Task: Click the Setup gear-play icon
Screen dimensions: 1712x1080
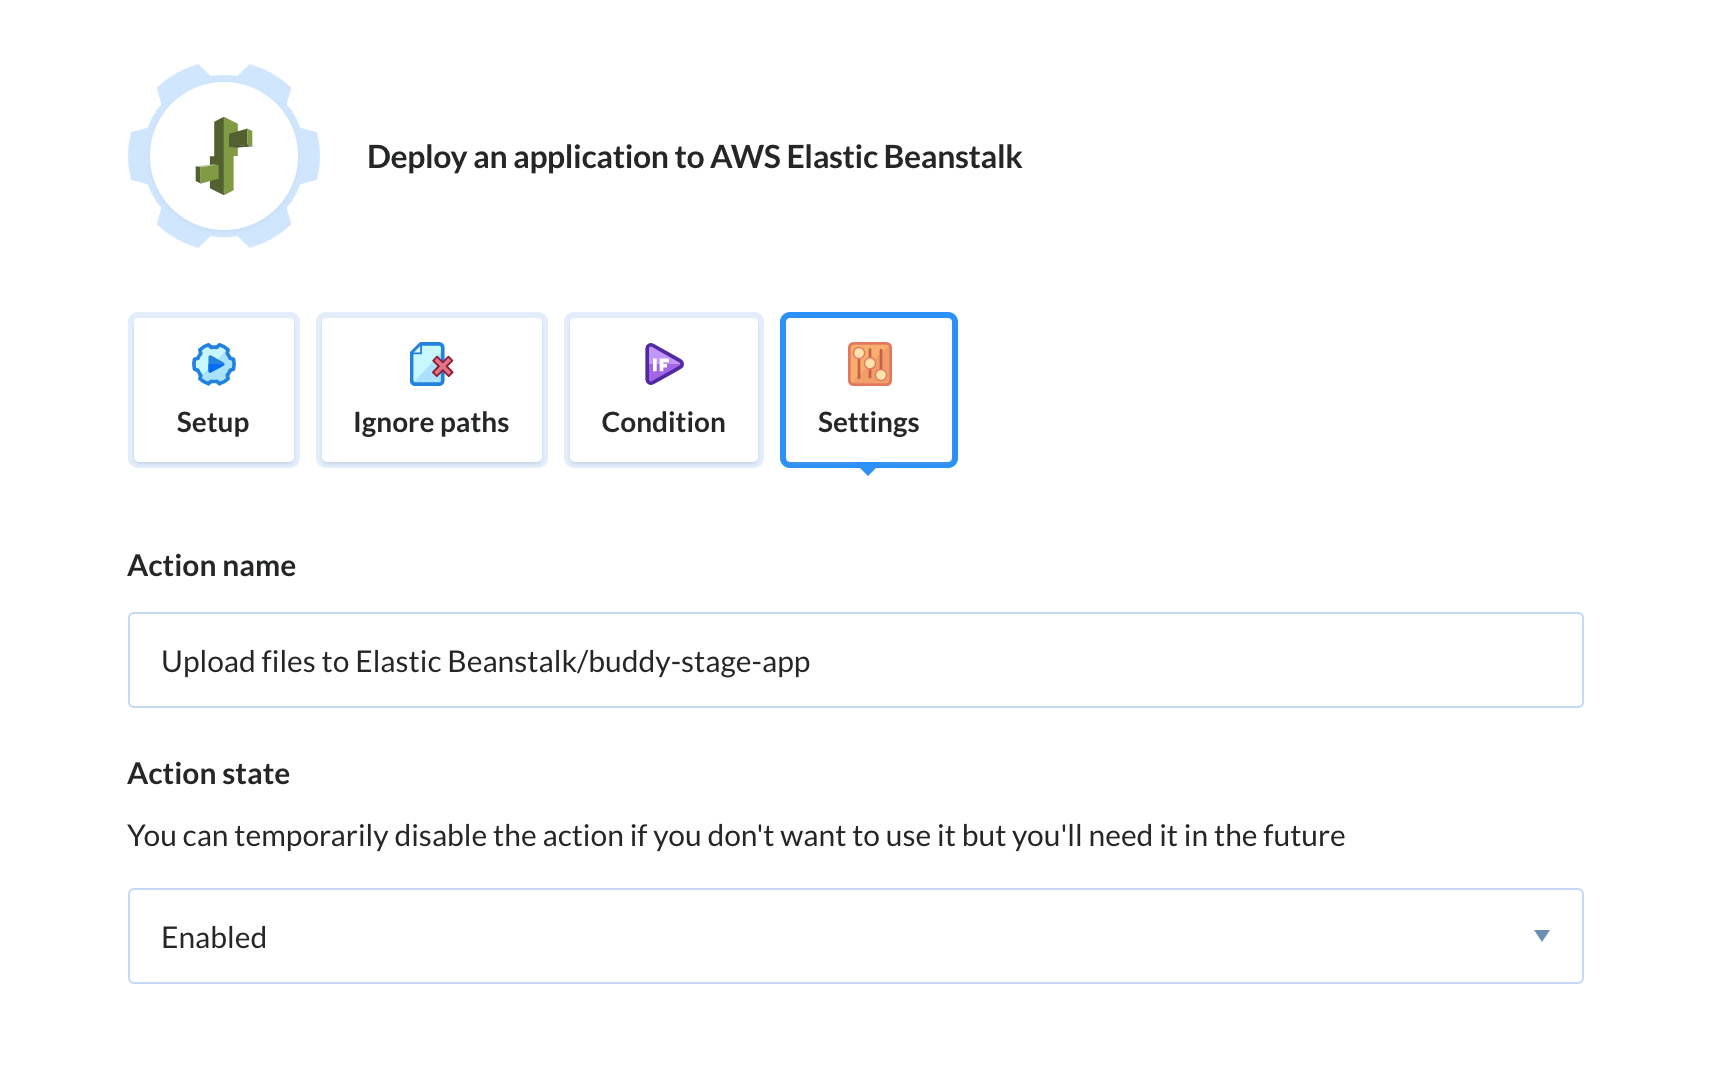Action: (x=213, y=364)
